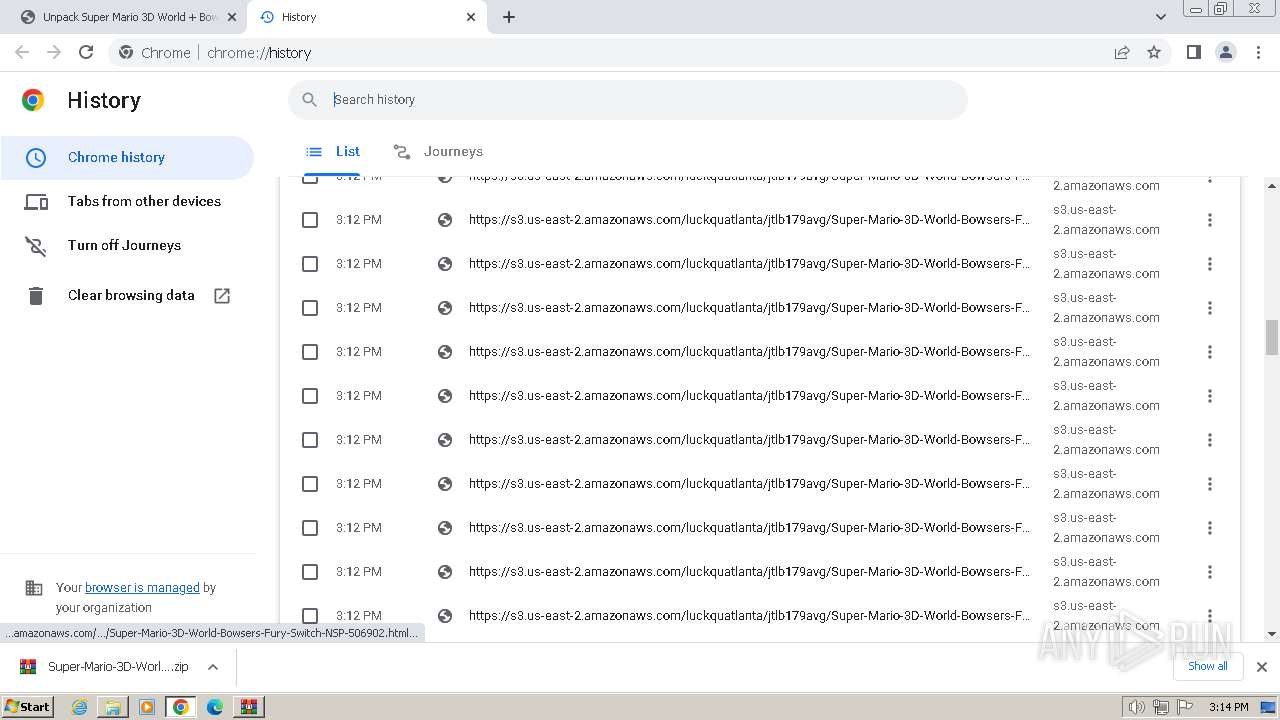Click the scrollbar down arrow
Image resolution: width=1280 pixels, height=720 pixels.
coord(1272,634)
